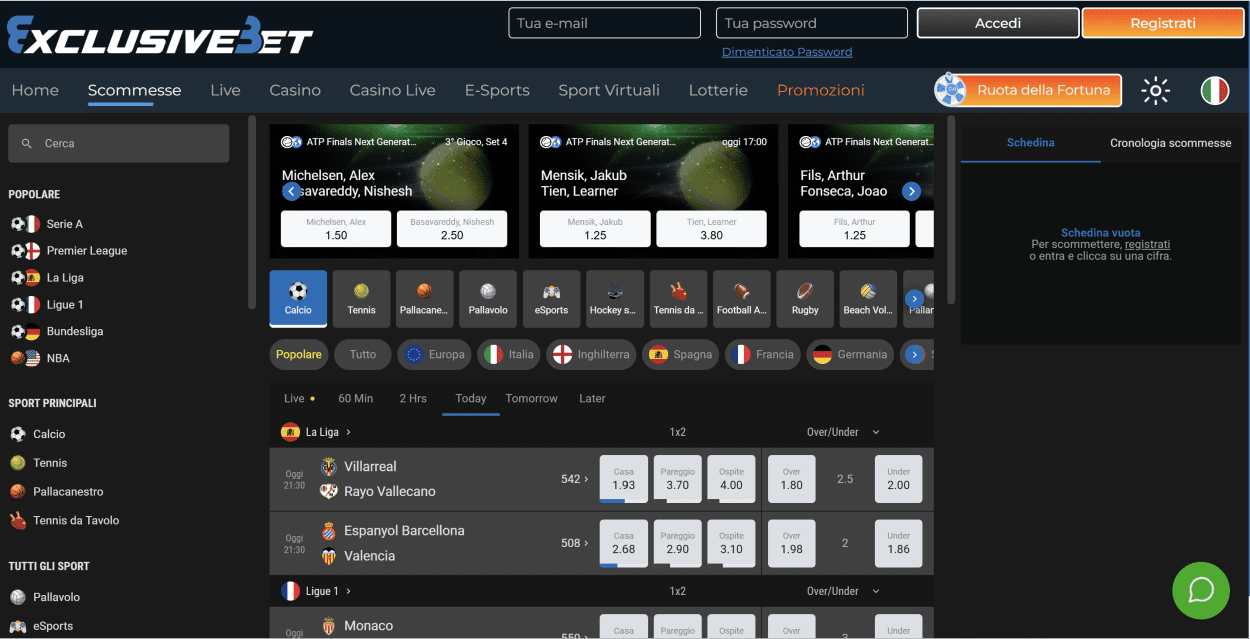Viewport: 1250px width, 639px height.
Task: Filter by Francia chip
Action: click(x=762, y=354)
